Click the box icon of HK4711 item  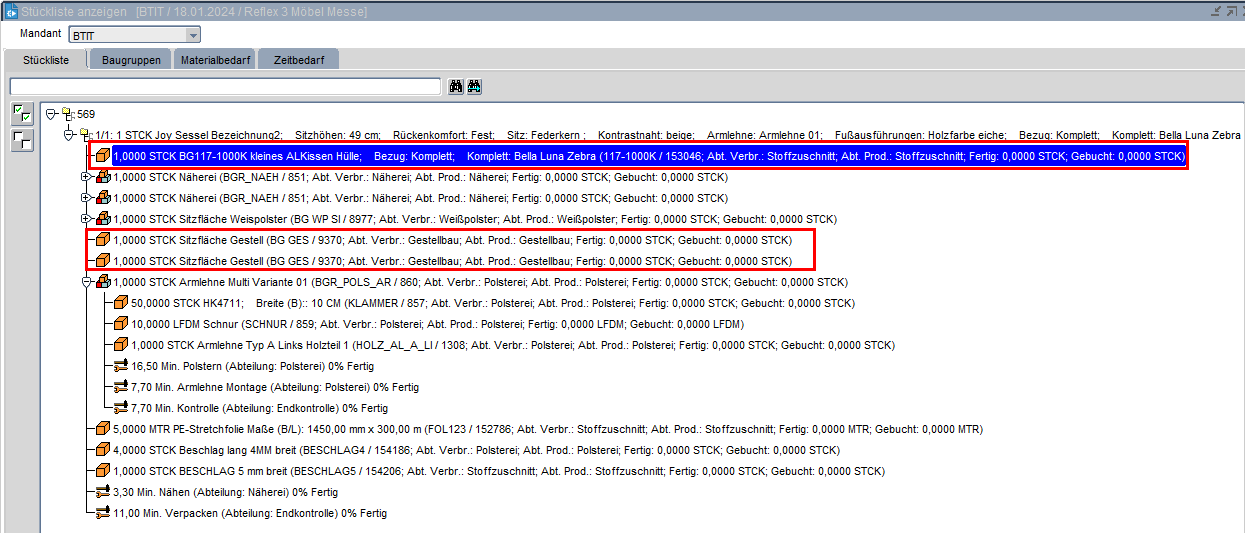tap(120, 303)
